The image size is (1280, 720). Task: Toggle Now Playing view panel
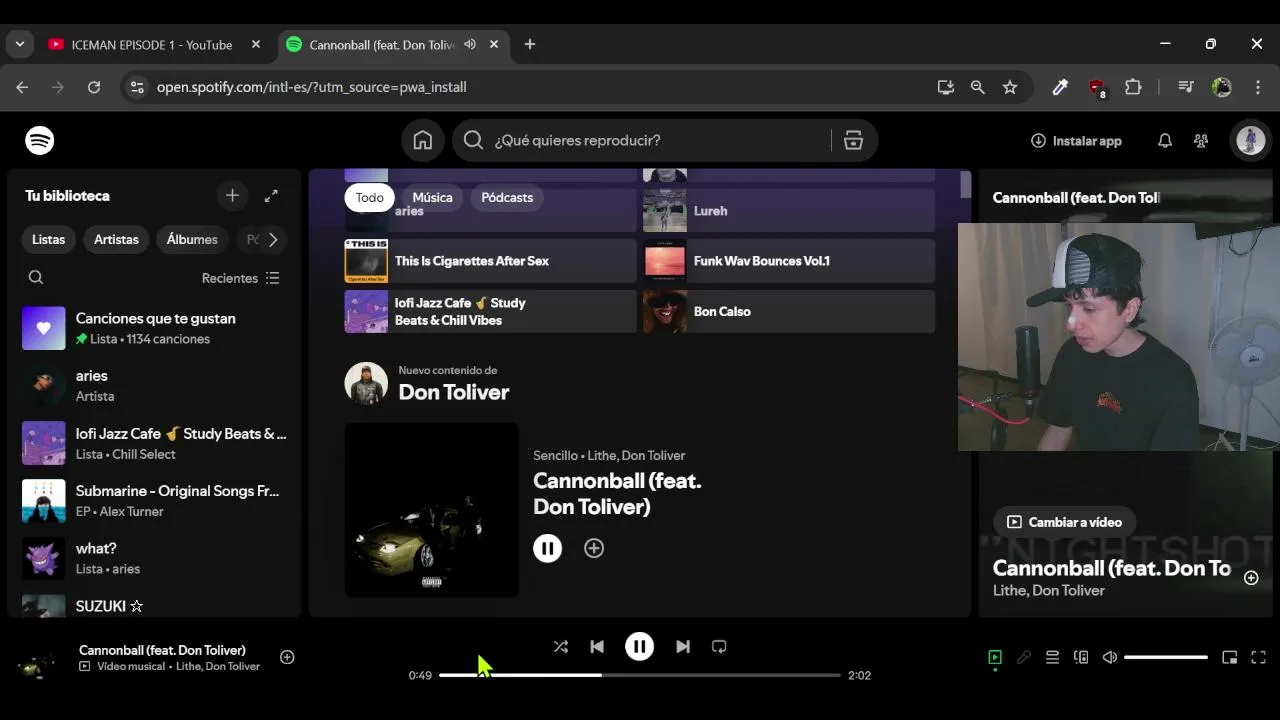coord(995,657)
